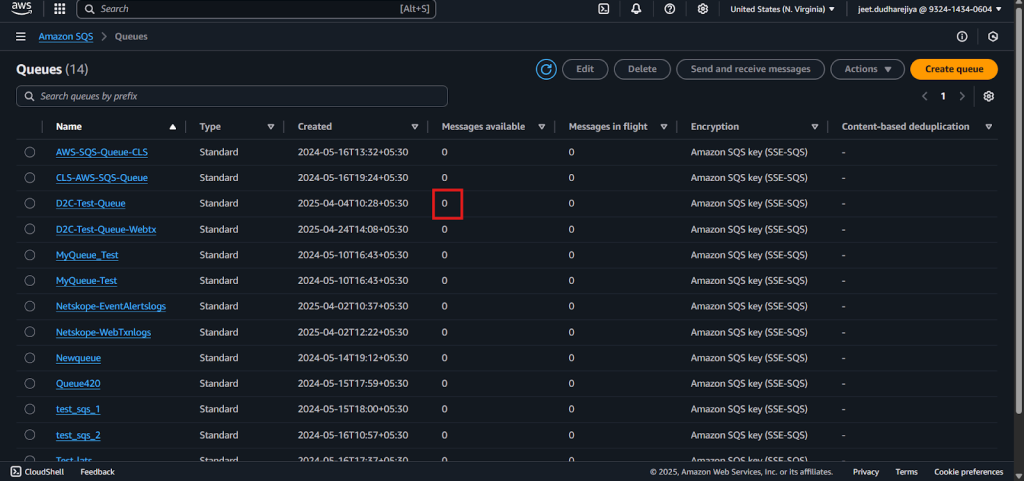
Task: Open the United States (N. Virginia) region selector
Action: coord(782,9)
